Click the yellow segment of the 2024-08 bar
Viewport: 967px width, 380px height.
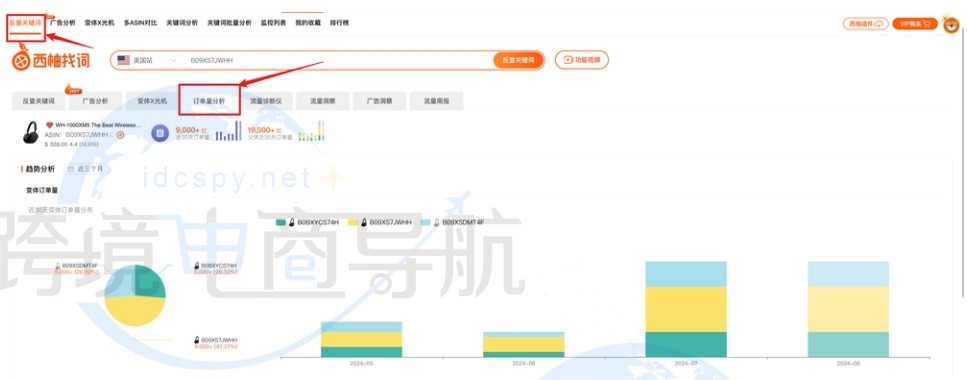point(848,309)
